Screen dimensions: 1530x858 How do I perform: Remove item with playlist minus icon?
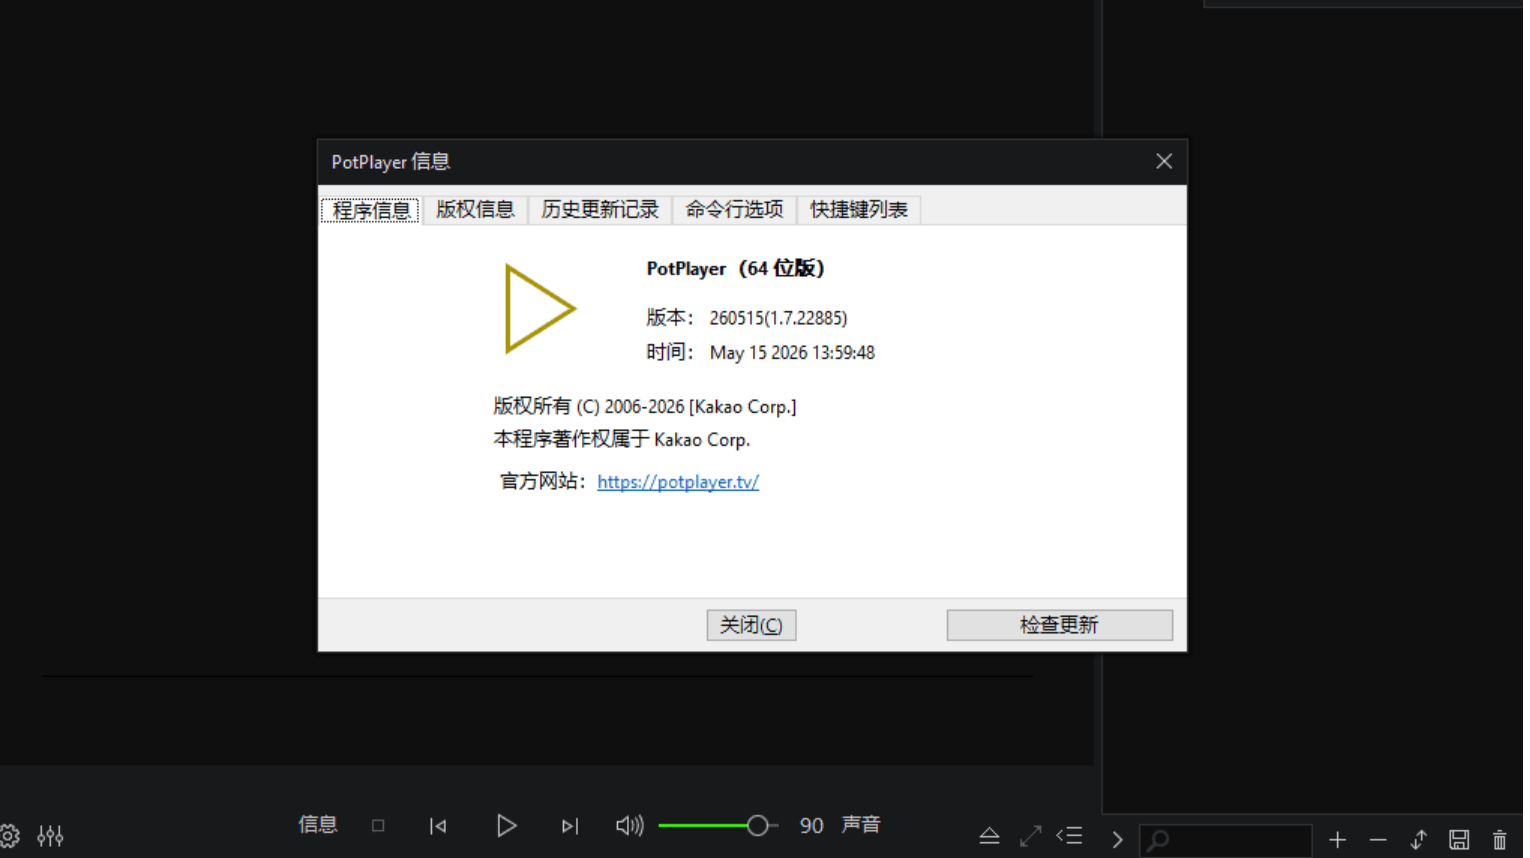coord(1378,840)
